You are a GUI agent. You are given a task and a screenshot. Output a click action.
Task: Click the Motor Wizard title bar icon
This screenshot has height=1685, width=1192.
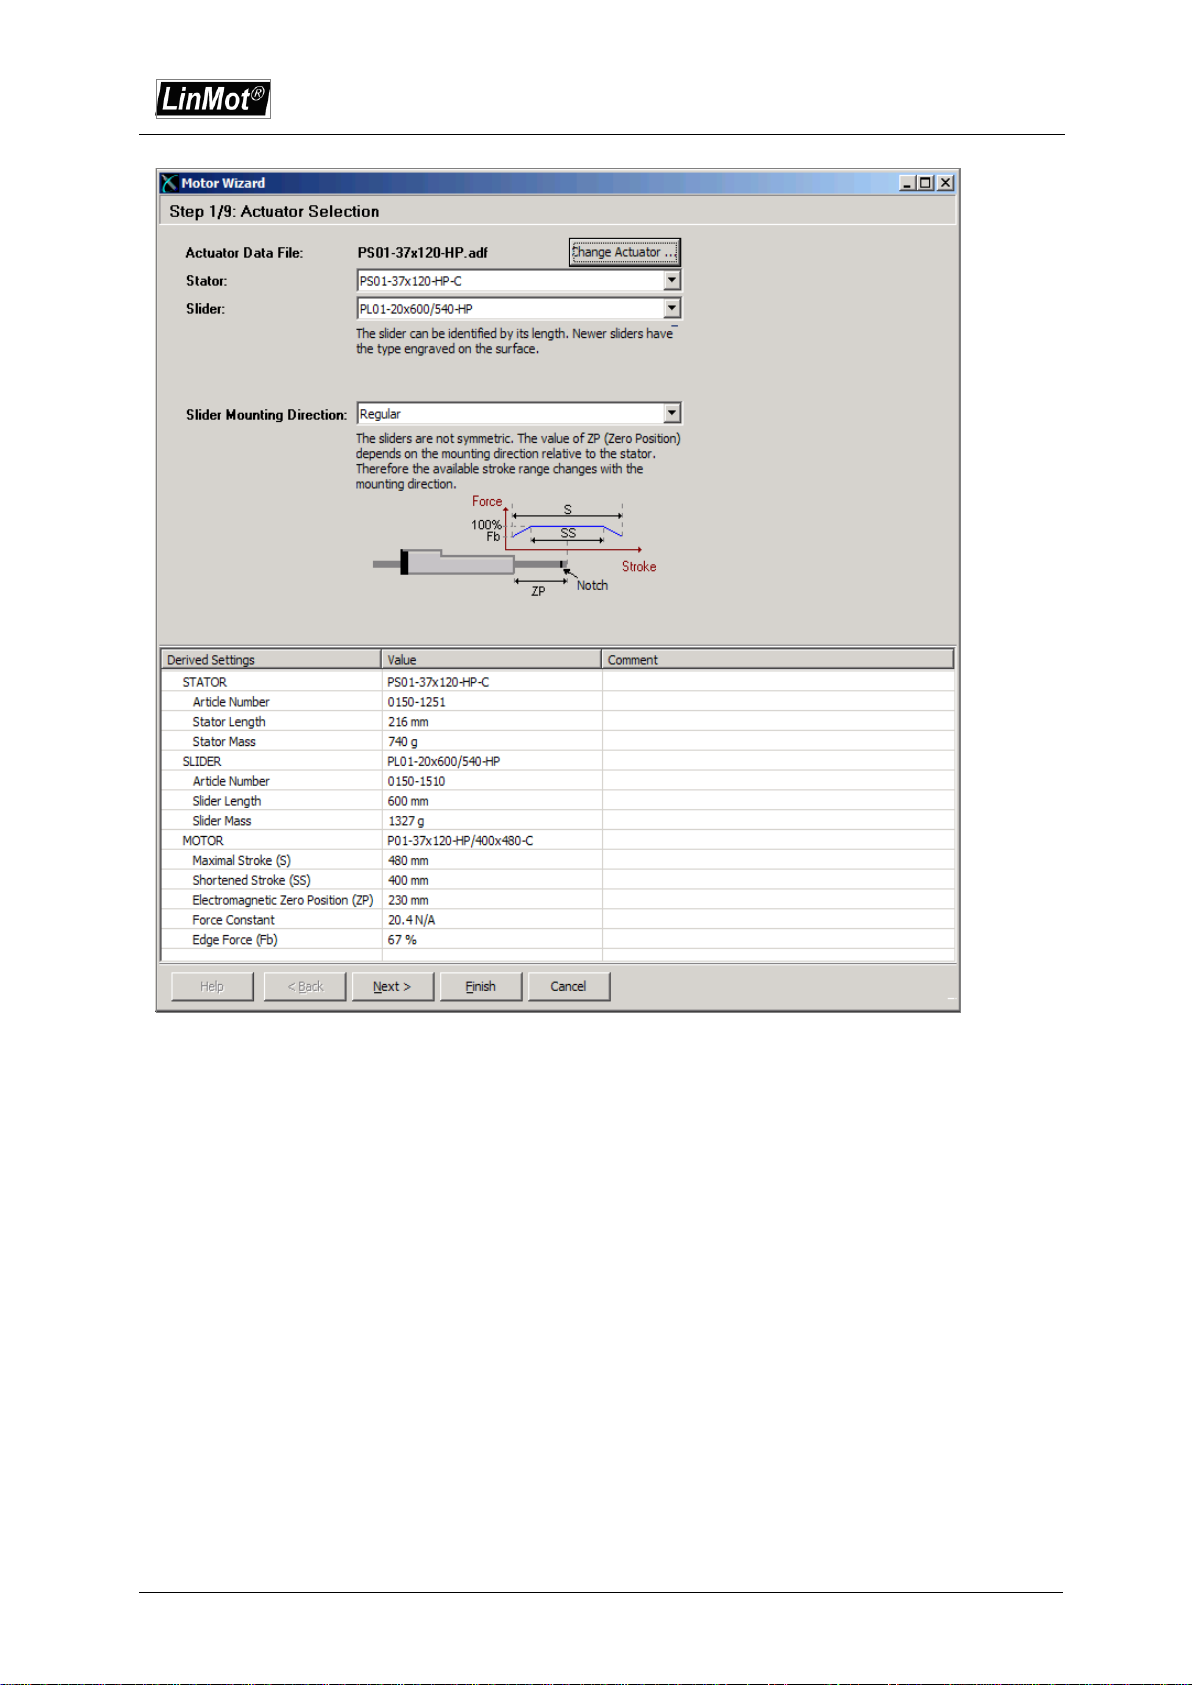pyautogui.click(x=169, y=183)
